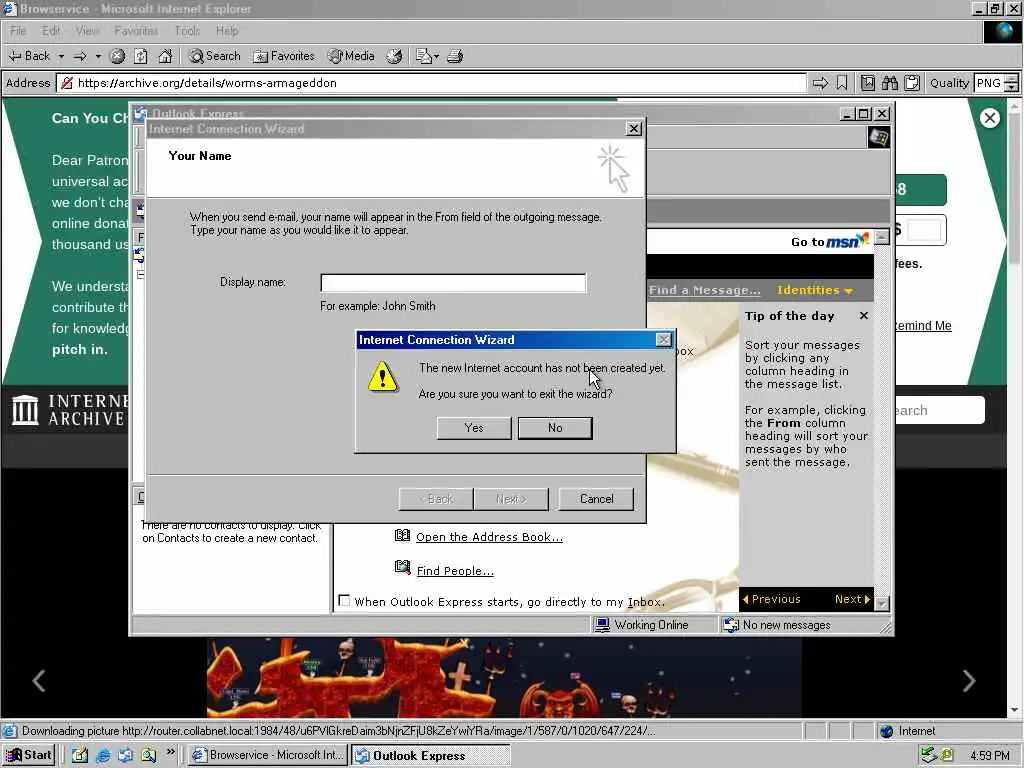Click the Stop loading icon
Image resolution: width=1024 pixels, height=768 pixels.
(117, 56)
